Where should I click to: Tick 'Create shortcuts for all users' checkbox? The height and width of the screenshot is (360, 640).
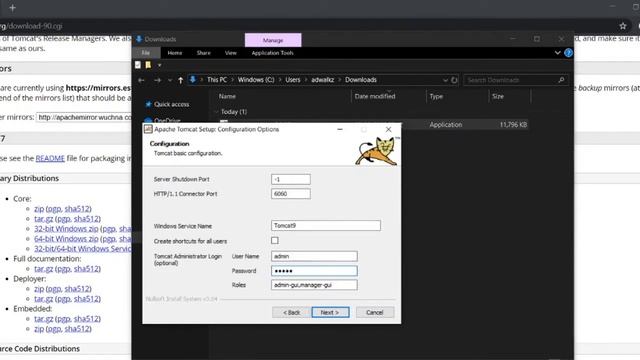point(275,241)
